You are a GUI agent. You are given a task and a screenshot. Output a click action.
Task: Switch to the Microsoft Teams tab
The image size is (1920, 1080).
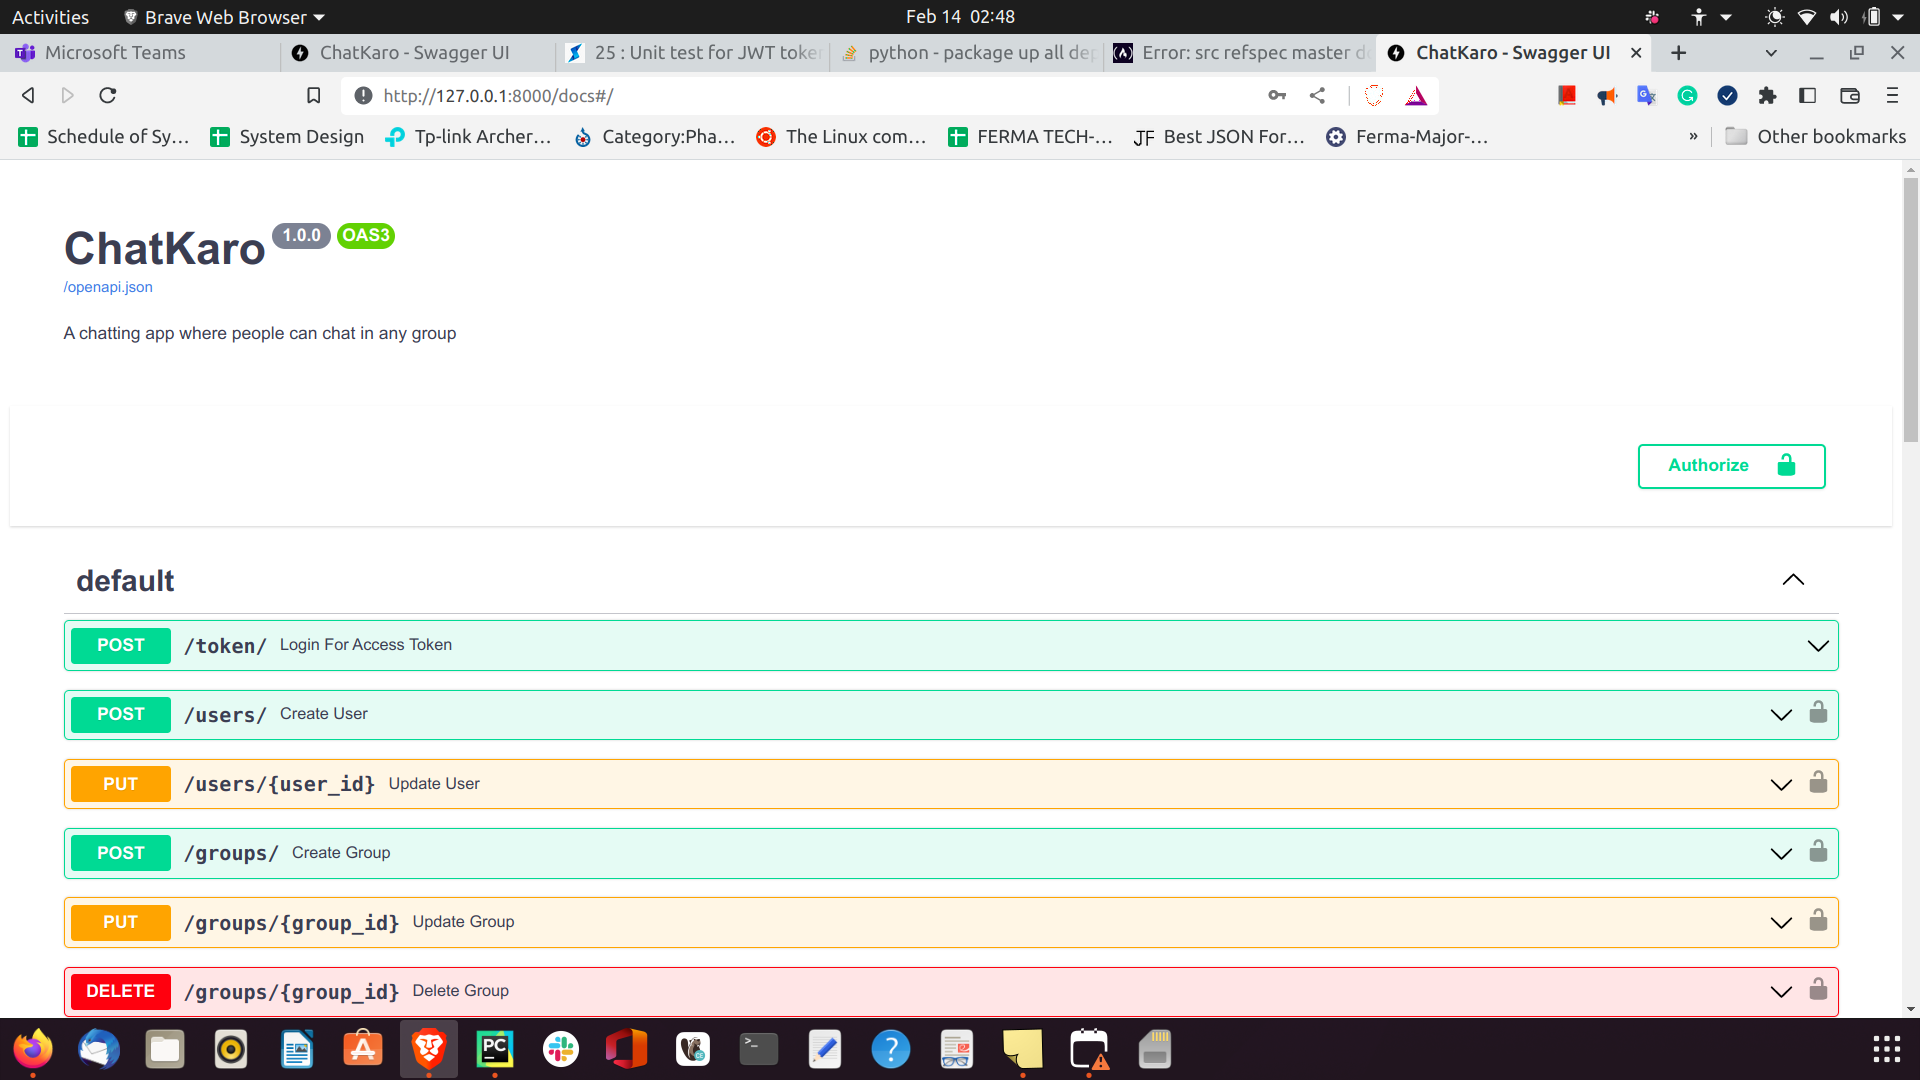pos(115,53)
